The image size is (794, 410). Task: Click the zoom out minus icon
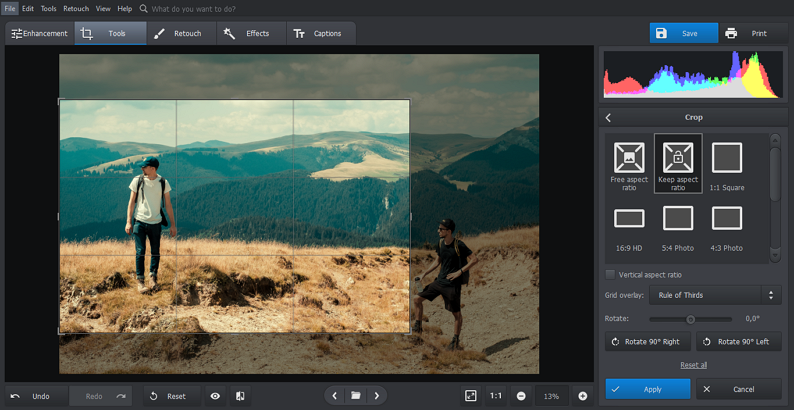(x=521, y=396)
